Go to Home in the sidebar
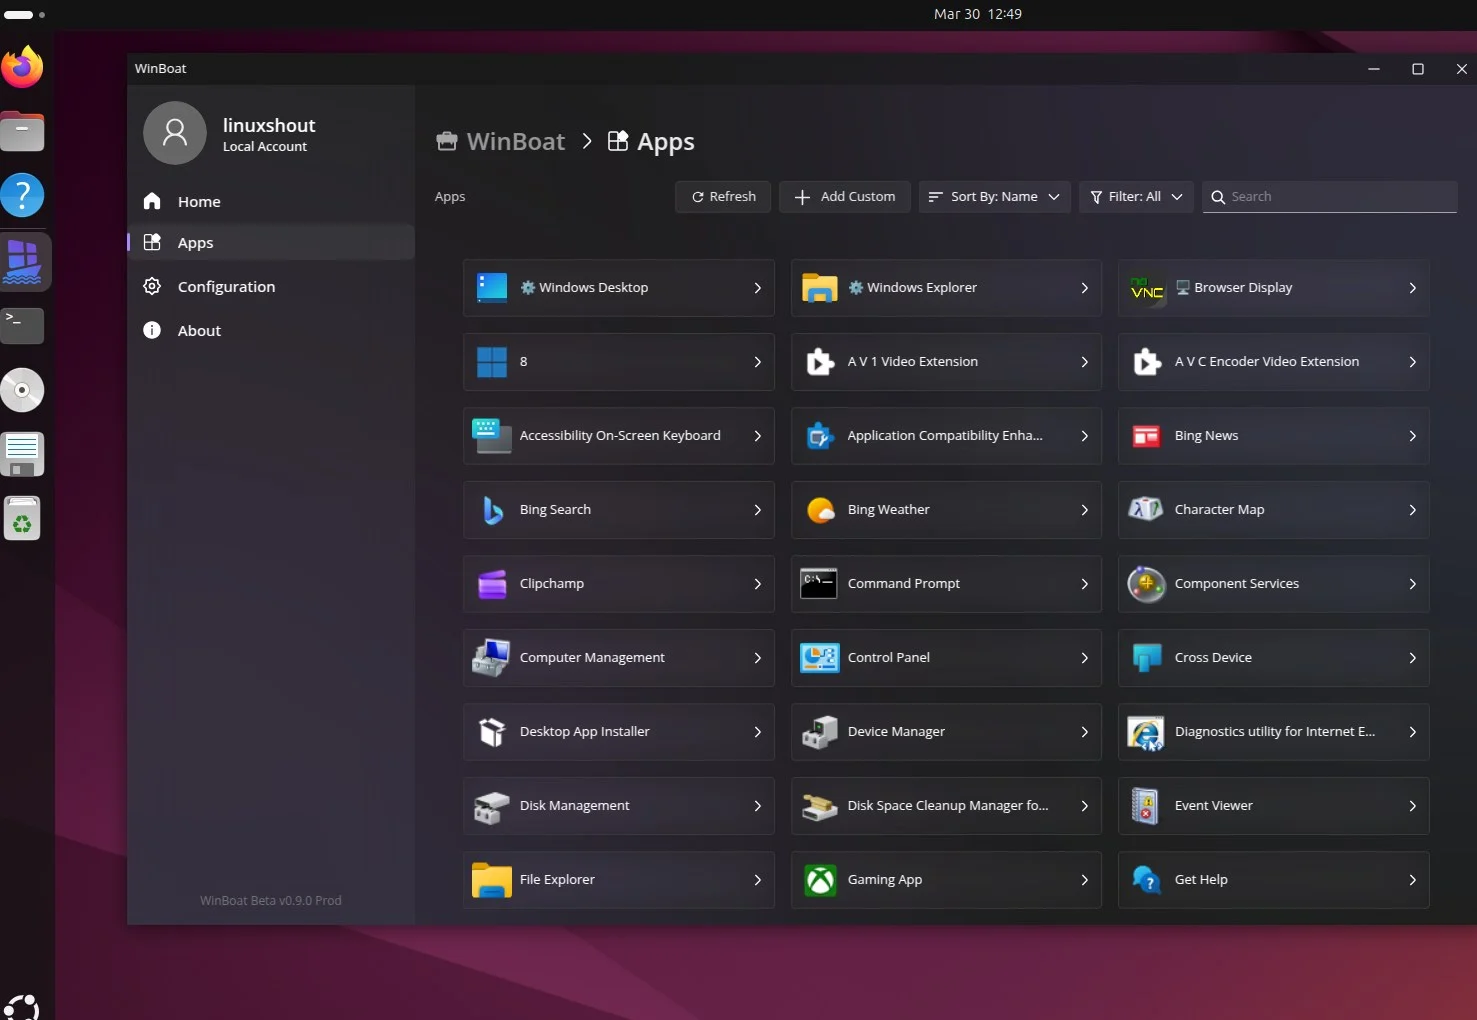Viewport: 1477px width, 1020px height. pyautogui.click(x=271, y=202)
